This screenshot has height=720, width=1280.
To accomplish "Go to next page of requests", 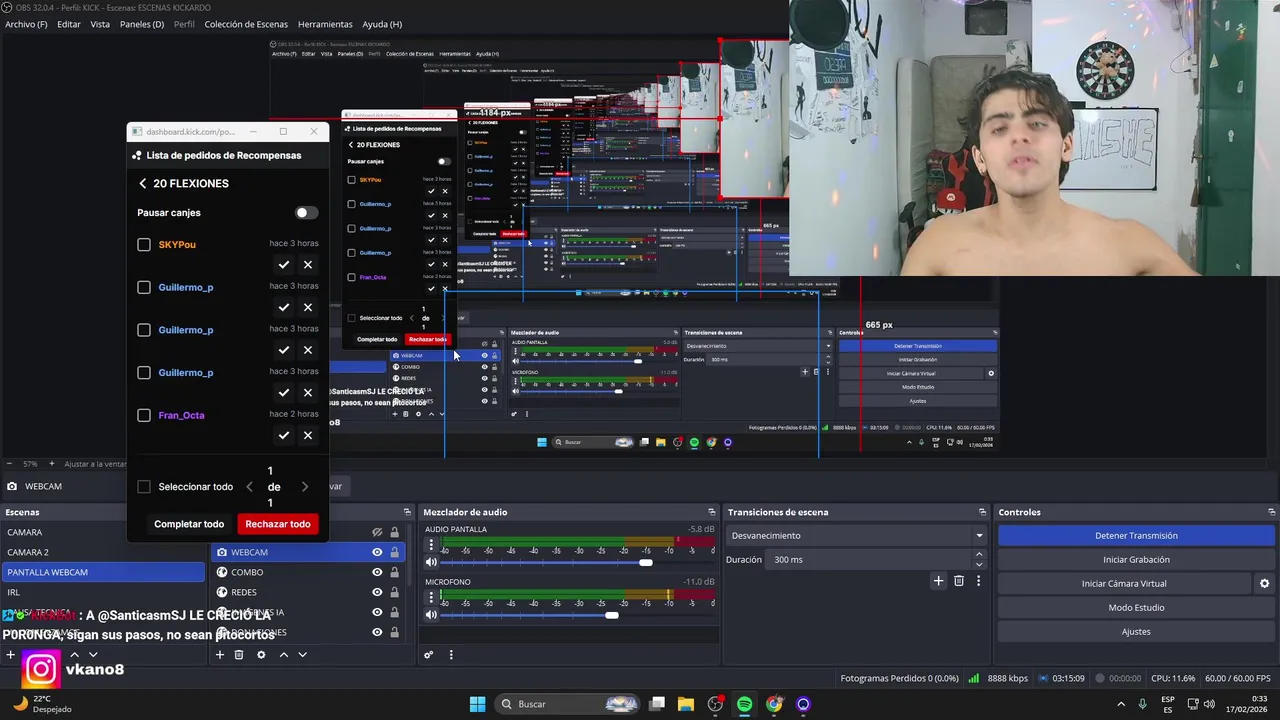I will tap(305, 487).
